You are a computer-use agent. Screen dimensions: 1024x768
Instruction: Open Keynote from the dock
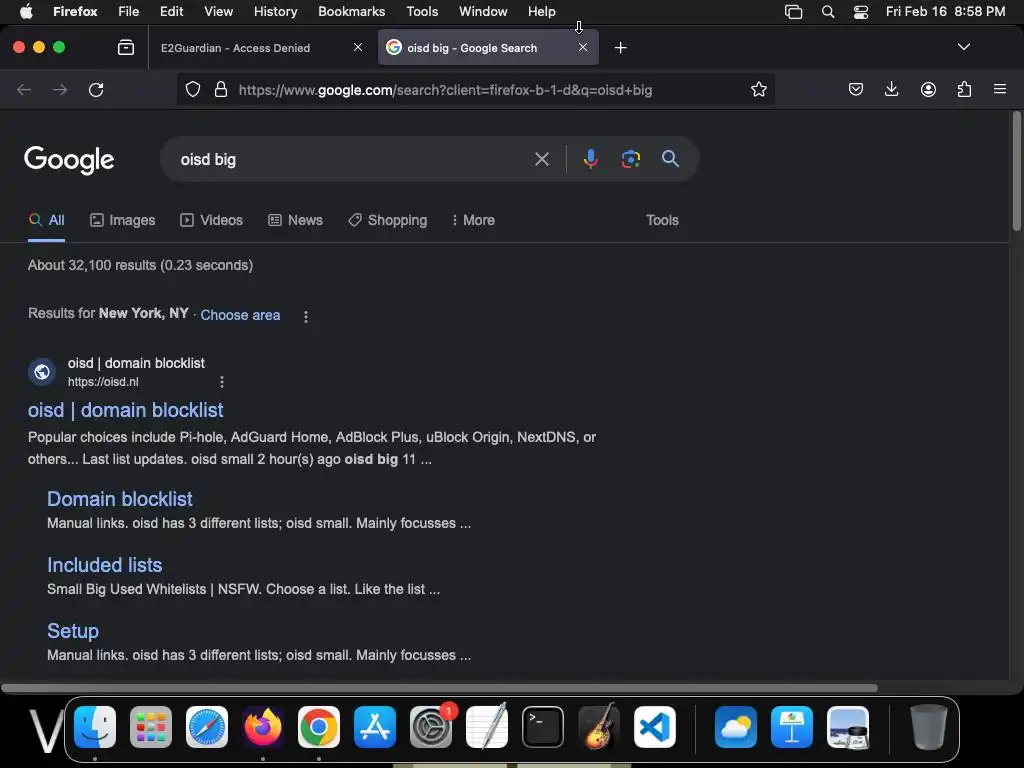(x=792, y=727)
